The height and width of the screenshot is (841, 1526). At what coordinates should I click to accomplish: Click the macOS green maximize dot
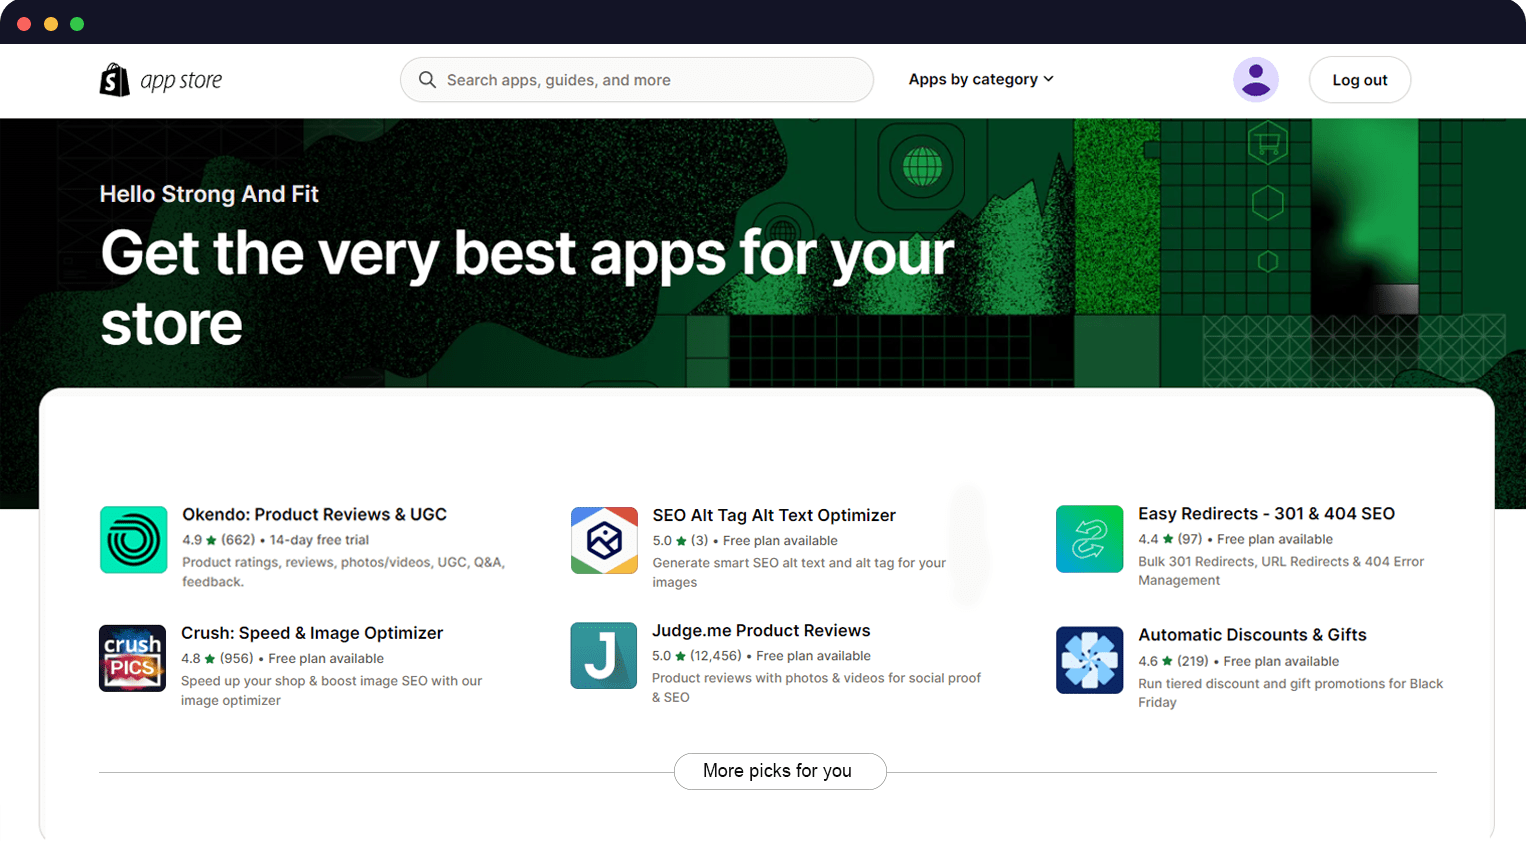[77, 24]
